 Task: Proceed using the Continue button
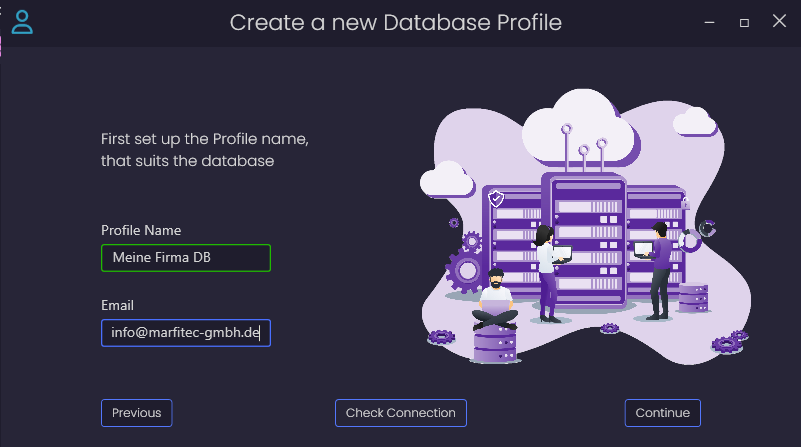(x=663, y=413)
